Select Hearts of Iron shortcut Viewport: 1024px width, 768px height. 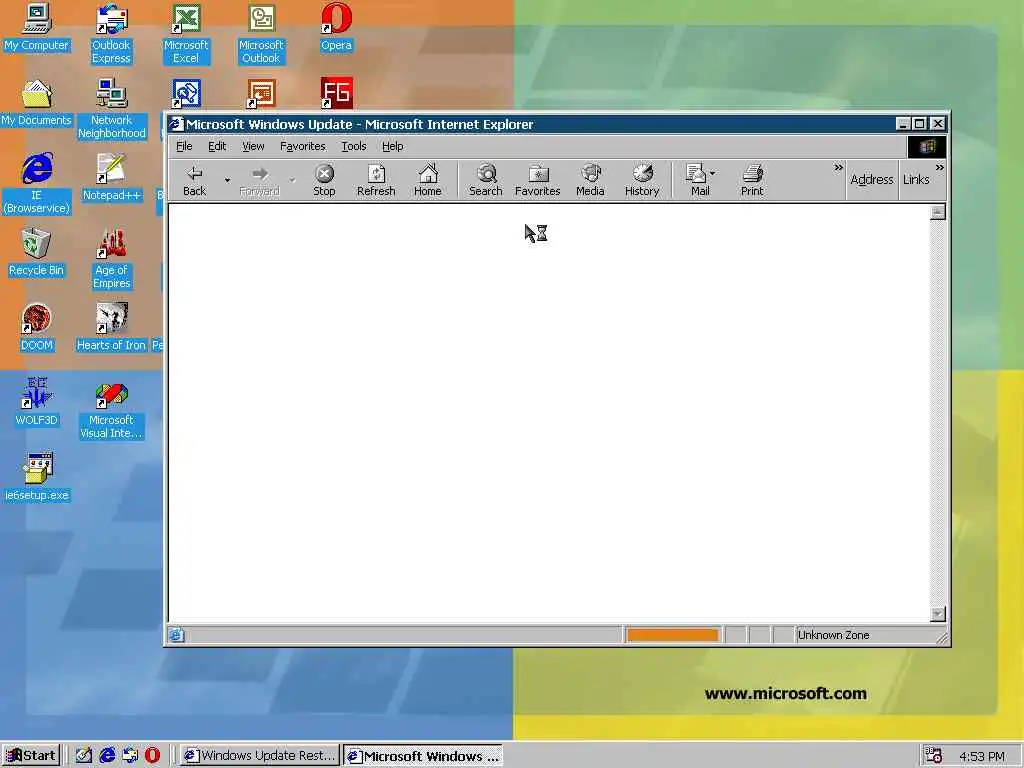coord(112,327)
